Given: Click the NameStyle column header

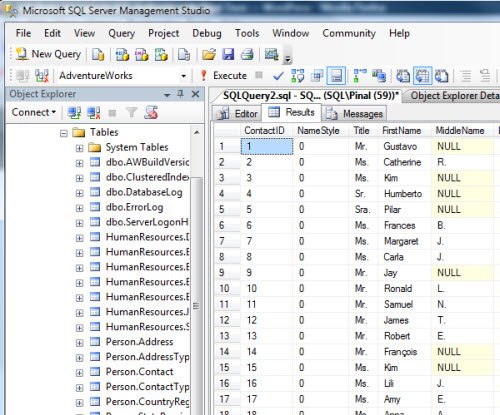Looking at the screenshot, I should [x=321, y=130].
